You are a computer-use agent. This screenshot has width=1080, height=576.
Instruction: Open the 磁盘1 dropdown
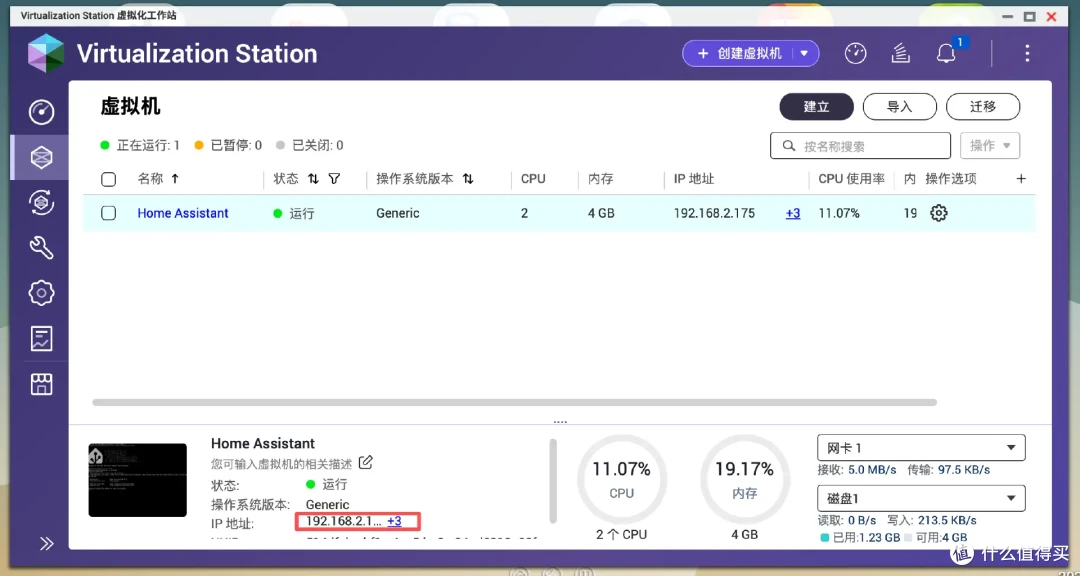[x=921, y=498]
